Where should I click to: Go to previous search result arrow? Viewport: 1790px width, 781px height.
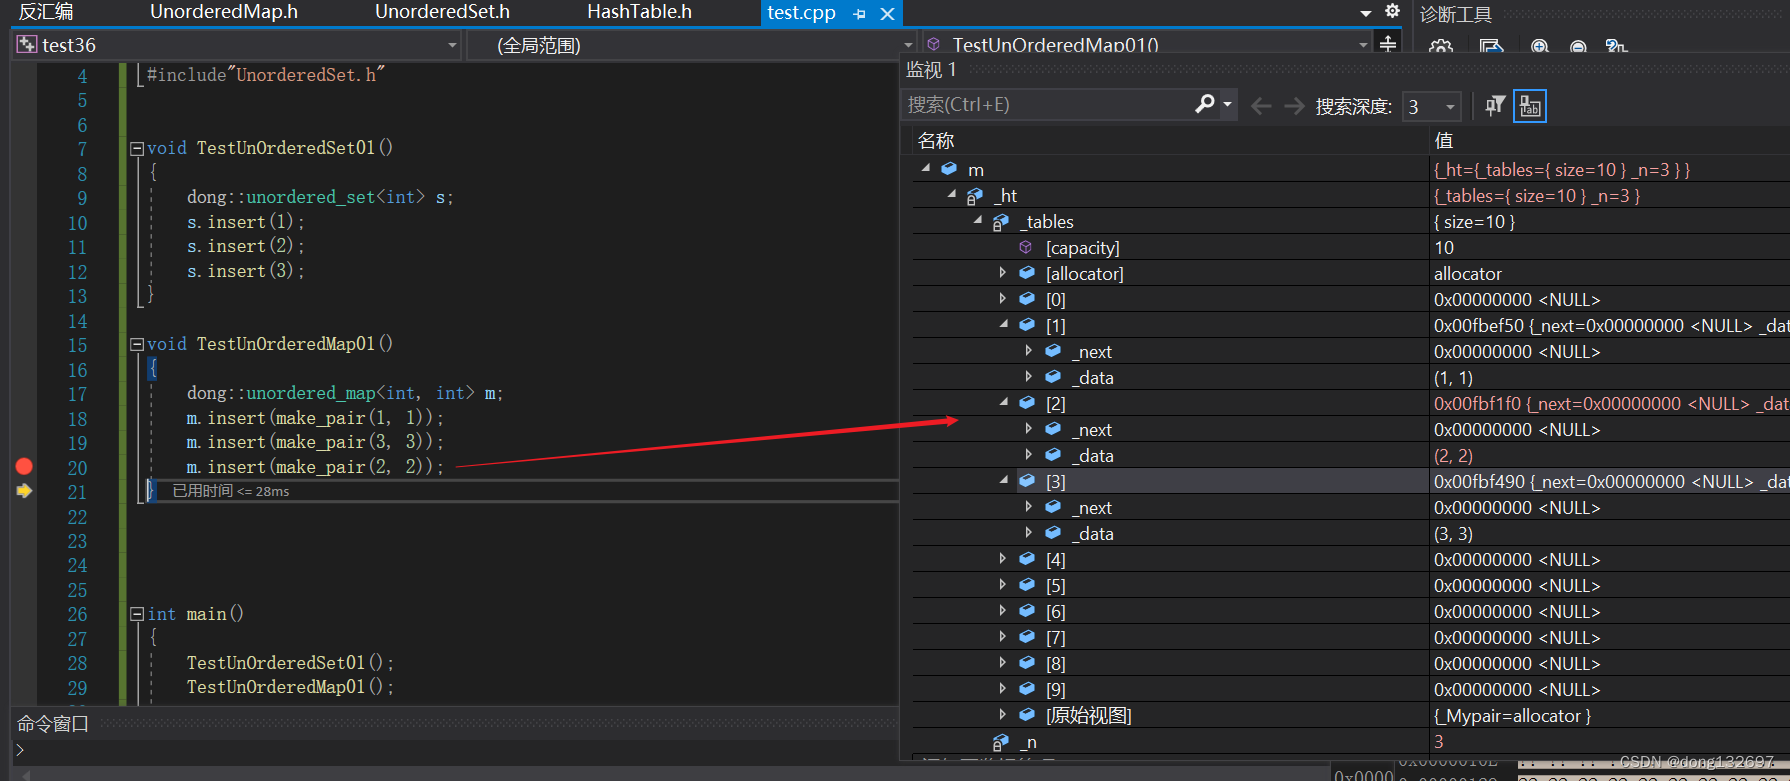click(1261, 106)
